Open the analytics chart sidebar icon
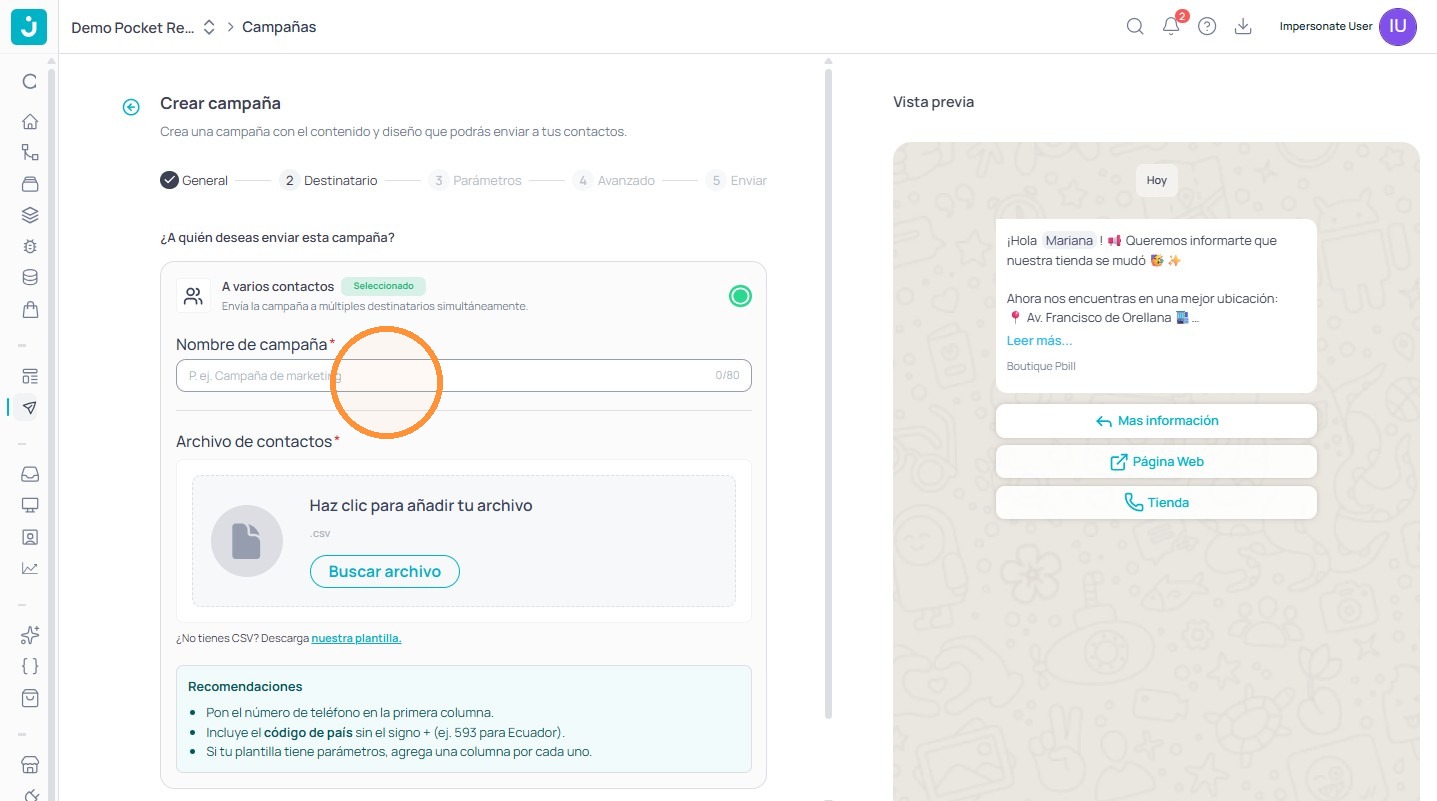Screen dimensions: 1437x801 [30, 568]
